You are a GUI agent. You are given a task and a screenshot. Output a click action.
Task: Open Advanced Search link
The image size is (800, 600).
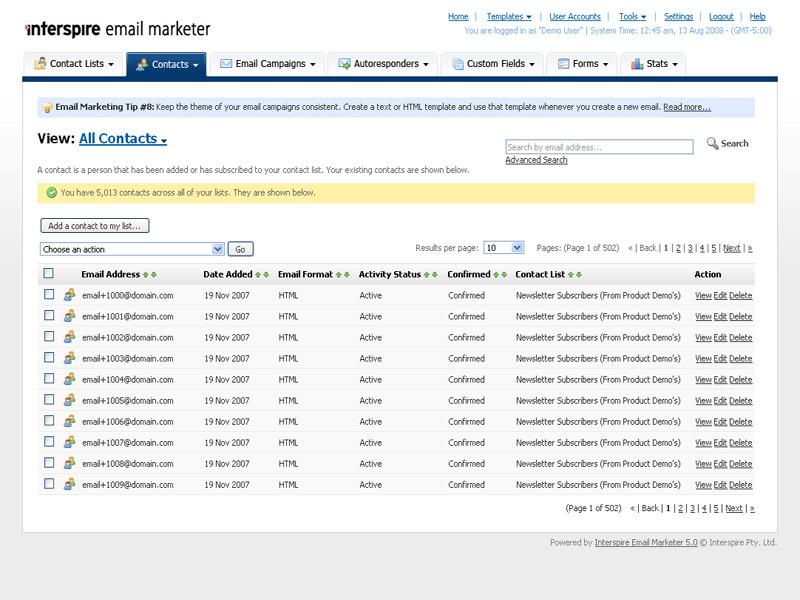point(538,158)
